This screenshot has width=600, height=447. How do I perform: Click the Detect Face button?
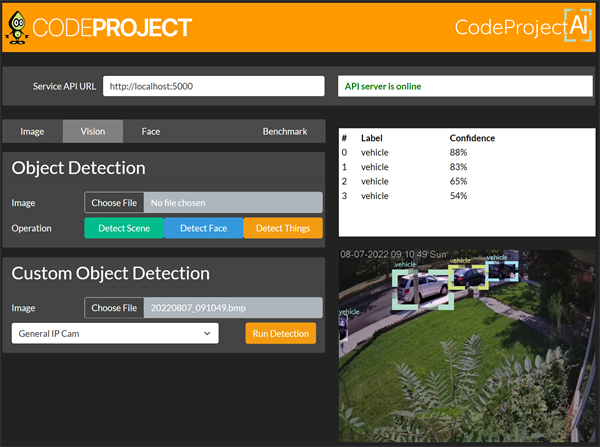[x=204, y=228]
